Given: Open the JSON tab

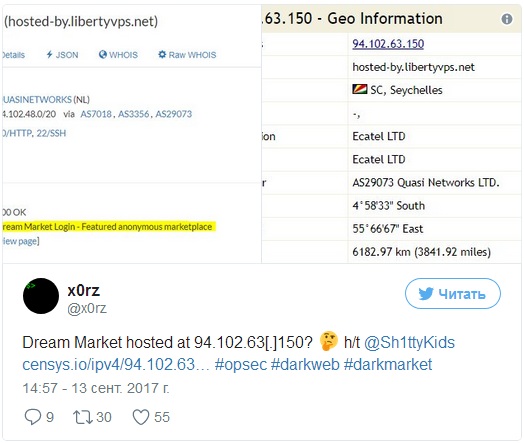Looking at the screenshot, I should [x=62, y=54].
